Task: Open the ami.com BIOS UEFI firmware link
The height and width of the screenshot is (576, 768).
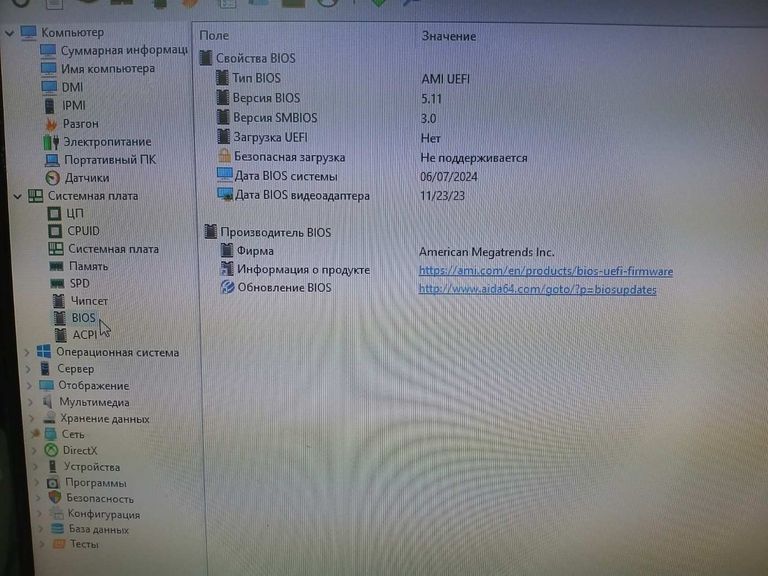Action: 545,271
